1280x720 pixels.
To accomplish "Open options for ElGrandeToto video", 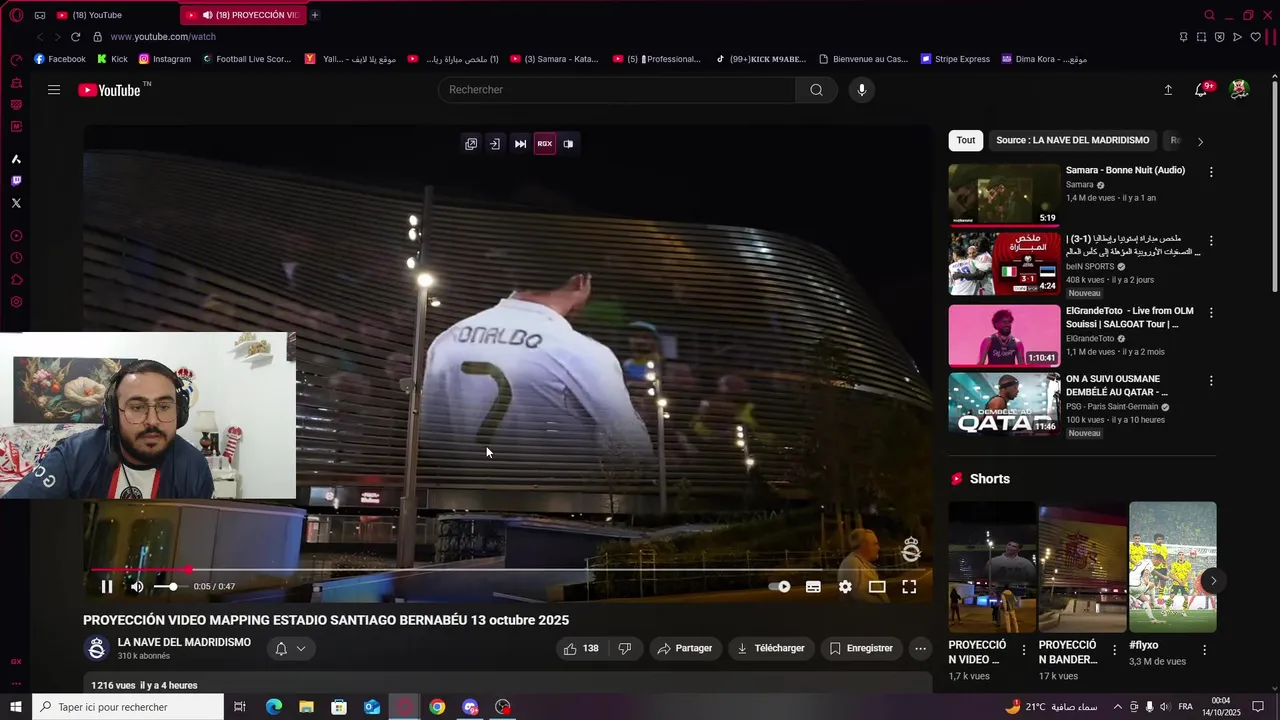I will point(1211,313).
